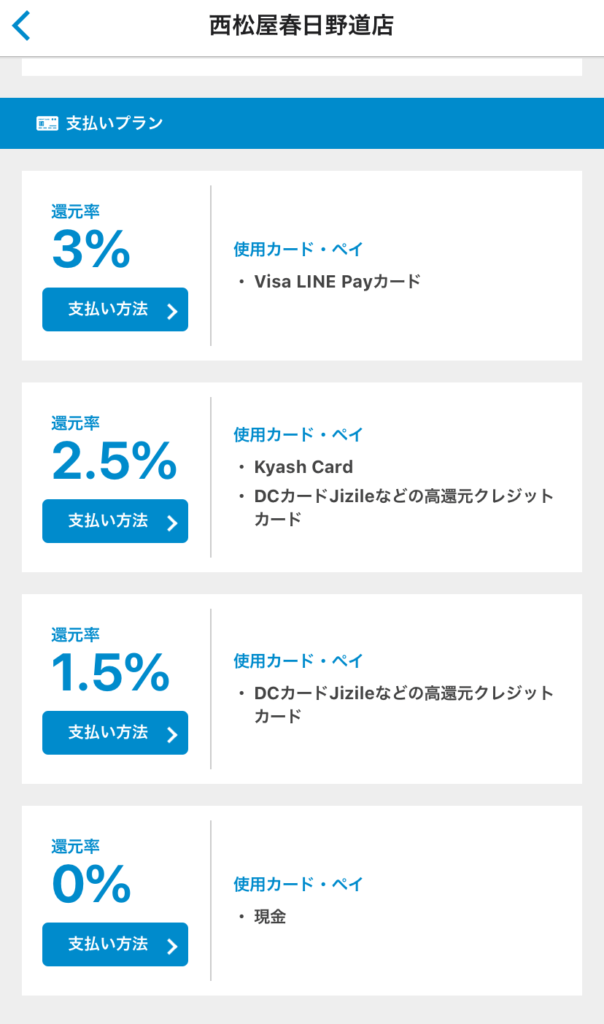Viewport: 604px width, 1024px height.
Task: Tap 使用カード・ペイ label in the 0% card
Action: click(298, 884)
